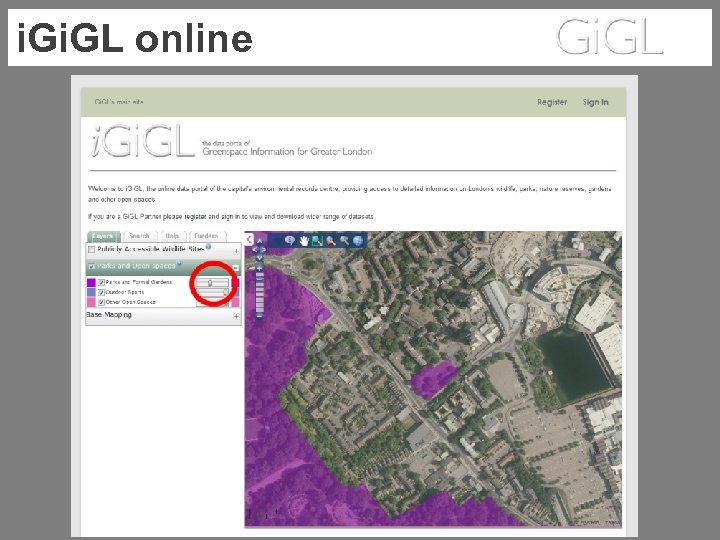720x540 pixels.
Task: Pan the map north with up arrow
Action: click(259, 241)
